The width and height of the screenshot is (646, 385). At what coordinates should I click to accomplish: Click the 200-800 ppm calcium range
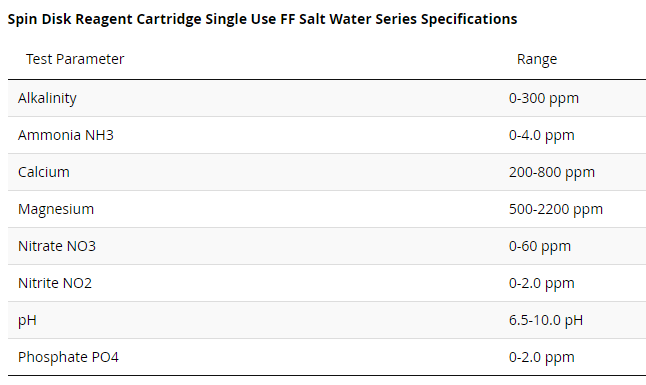point(552,172)
